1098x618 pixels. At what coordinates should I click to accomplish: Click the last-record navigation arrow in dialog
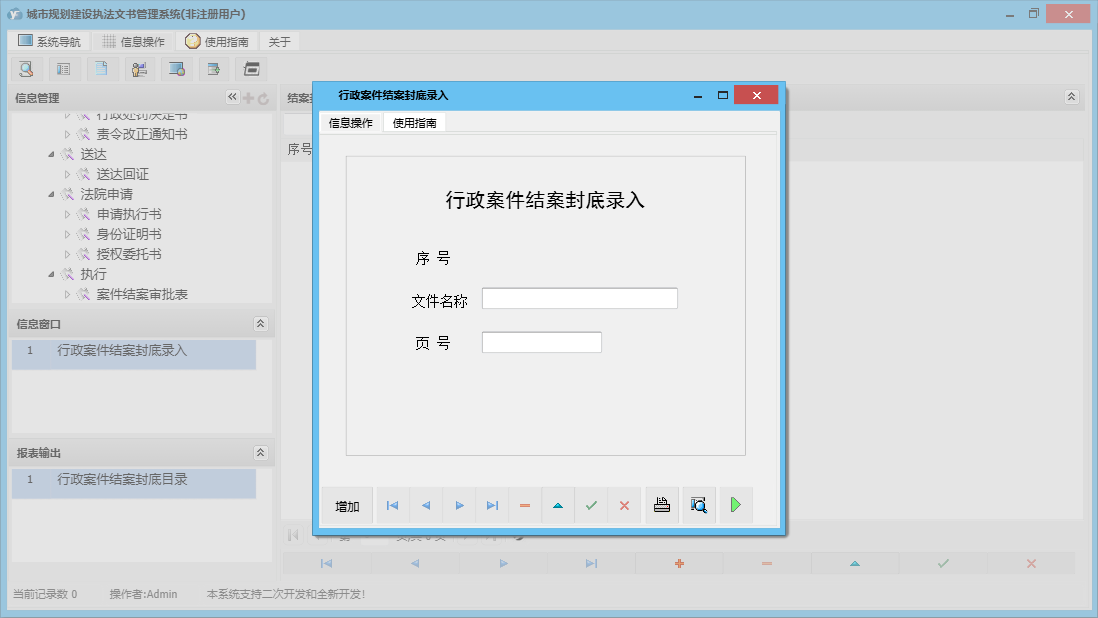click(x=491, y=505)
